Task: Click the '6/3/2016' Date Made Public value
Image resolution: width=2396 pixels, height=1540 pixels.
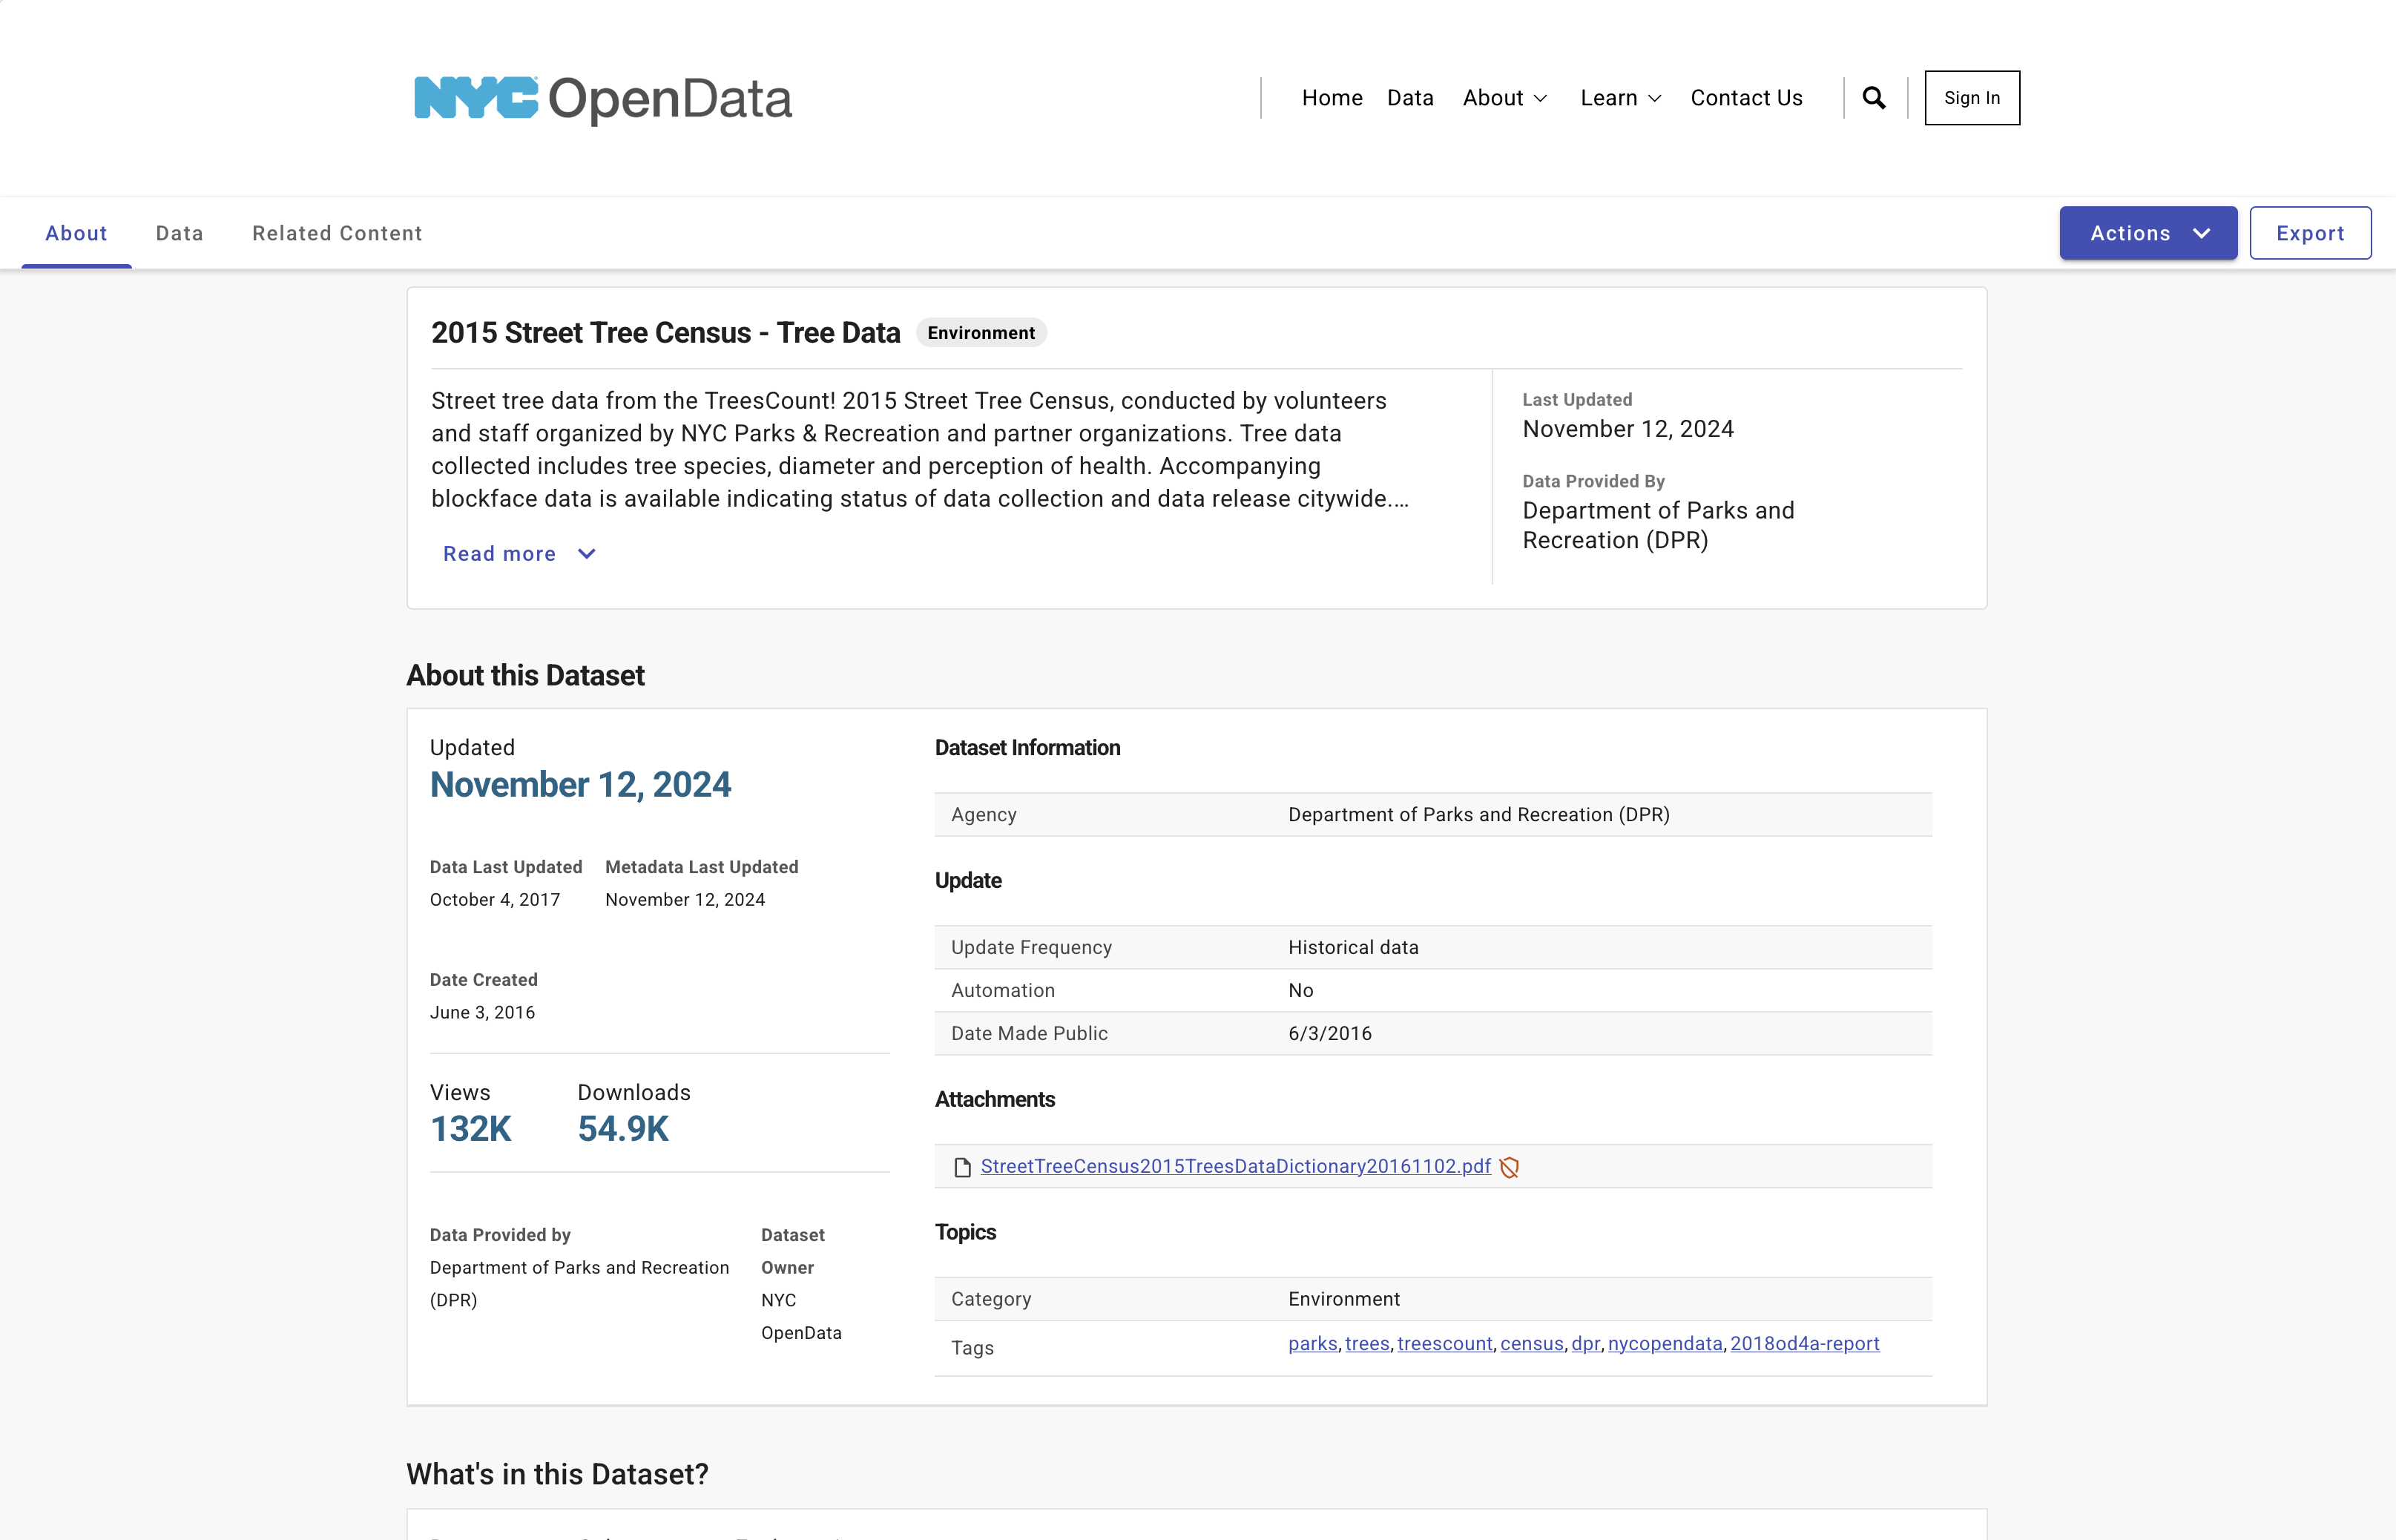Action: point(1330,1033)
